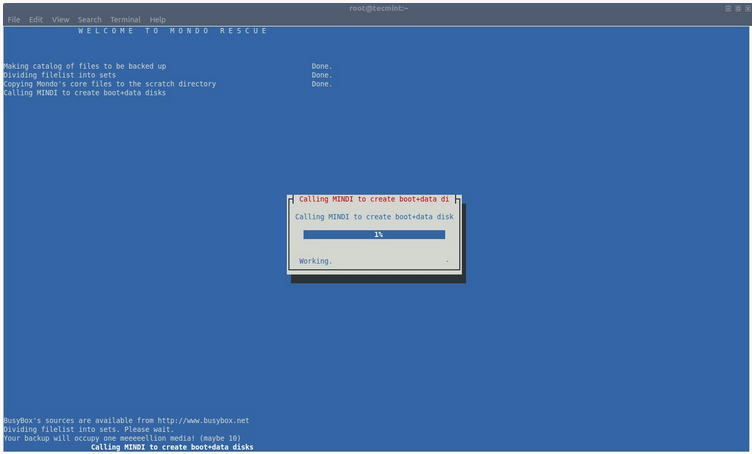
Task: Click the 'Working.' status text in dialog
Action: tap(316, 261)
